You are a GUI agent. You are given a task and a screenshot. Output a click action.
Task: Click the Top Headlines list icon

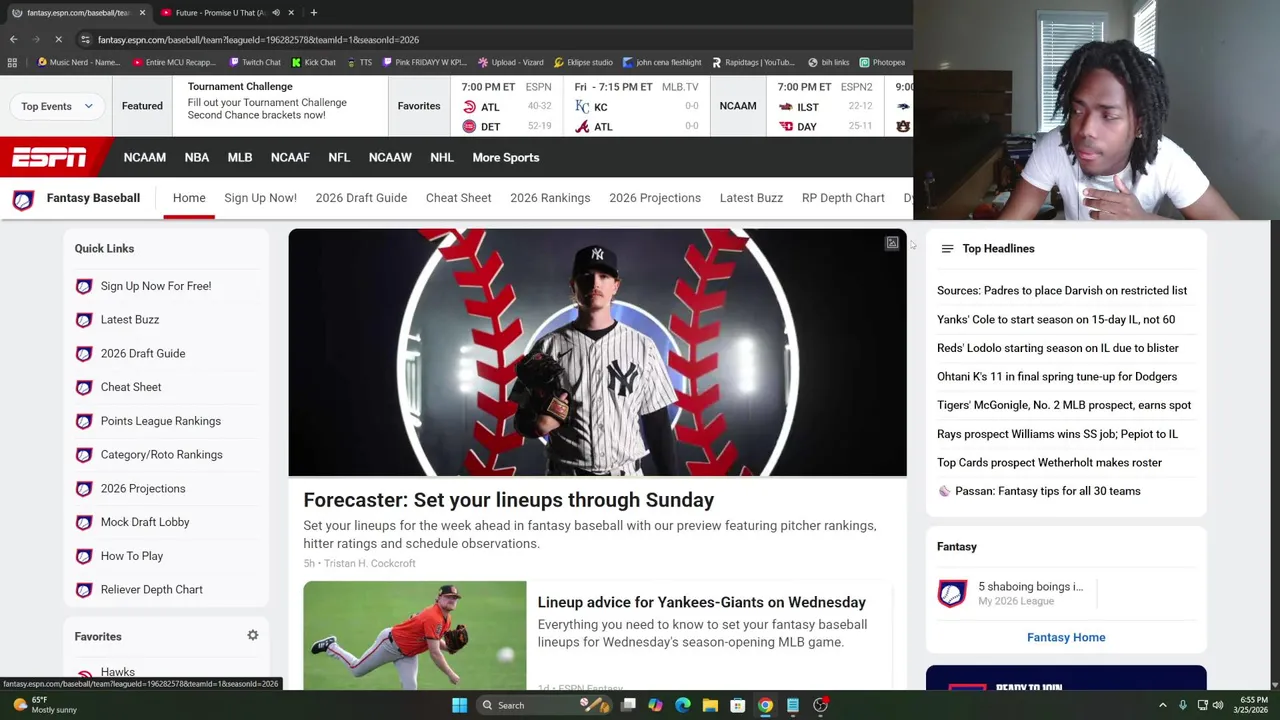pos(947,249)
